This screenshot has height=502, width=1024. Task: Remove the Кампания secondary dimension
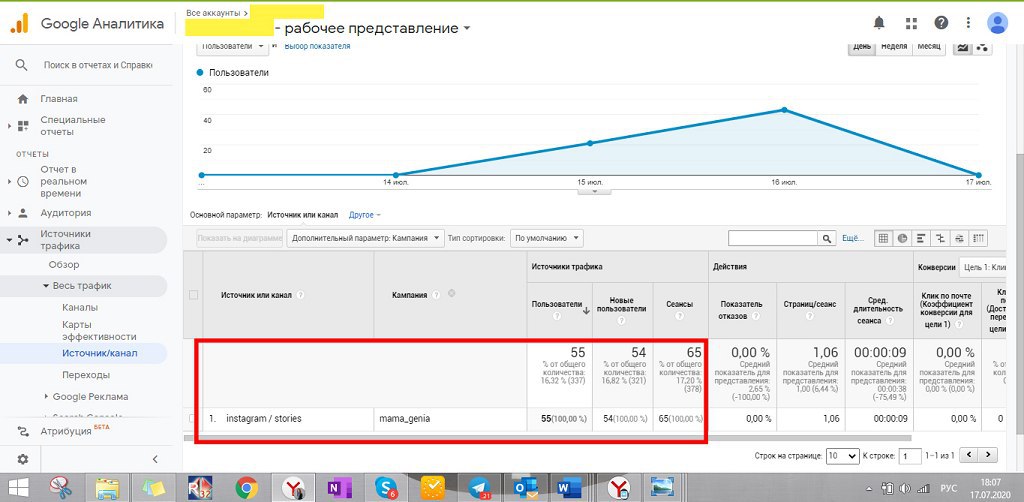(x=451, y=294)
